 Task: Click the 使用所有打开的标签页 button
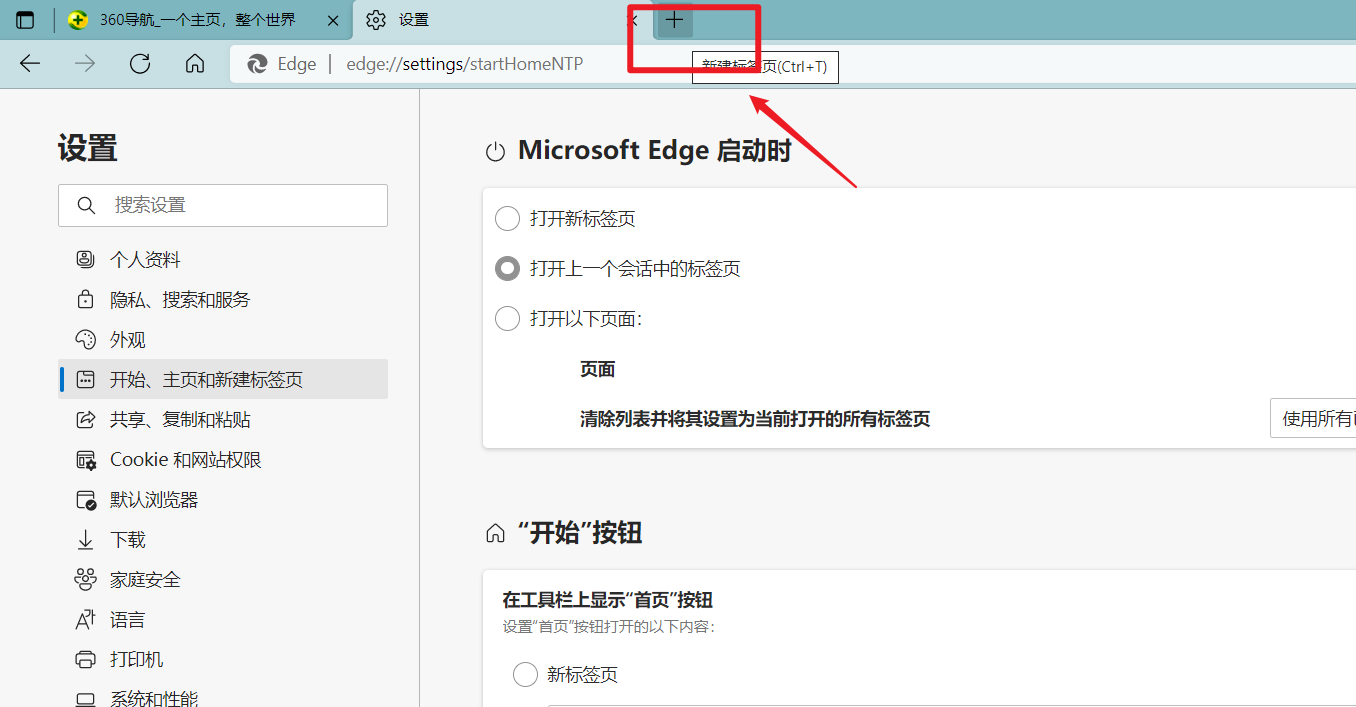point(1320,418)
